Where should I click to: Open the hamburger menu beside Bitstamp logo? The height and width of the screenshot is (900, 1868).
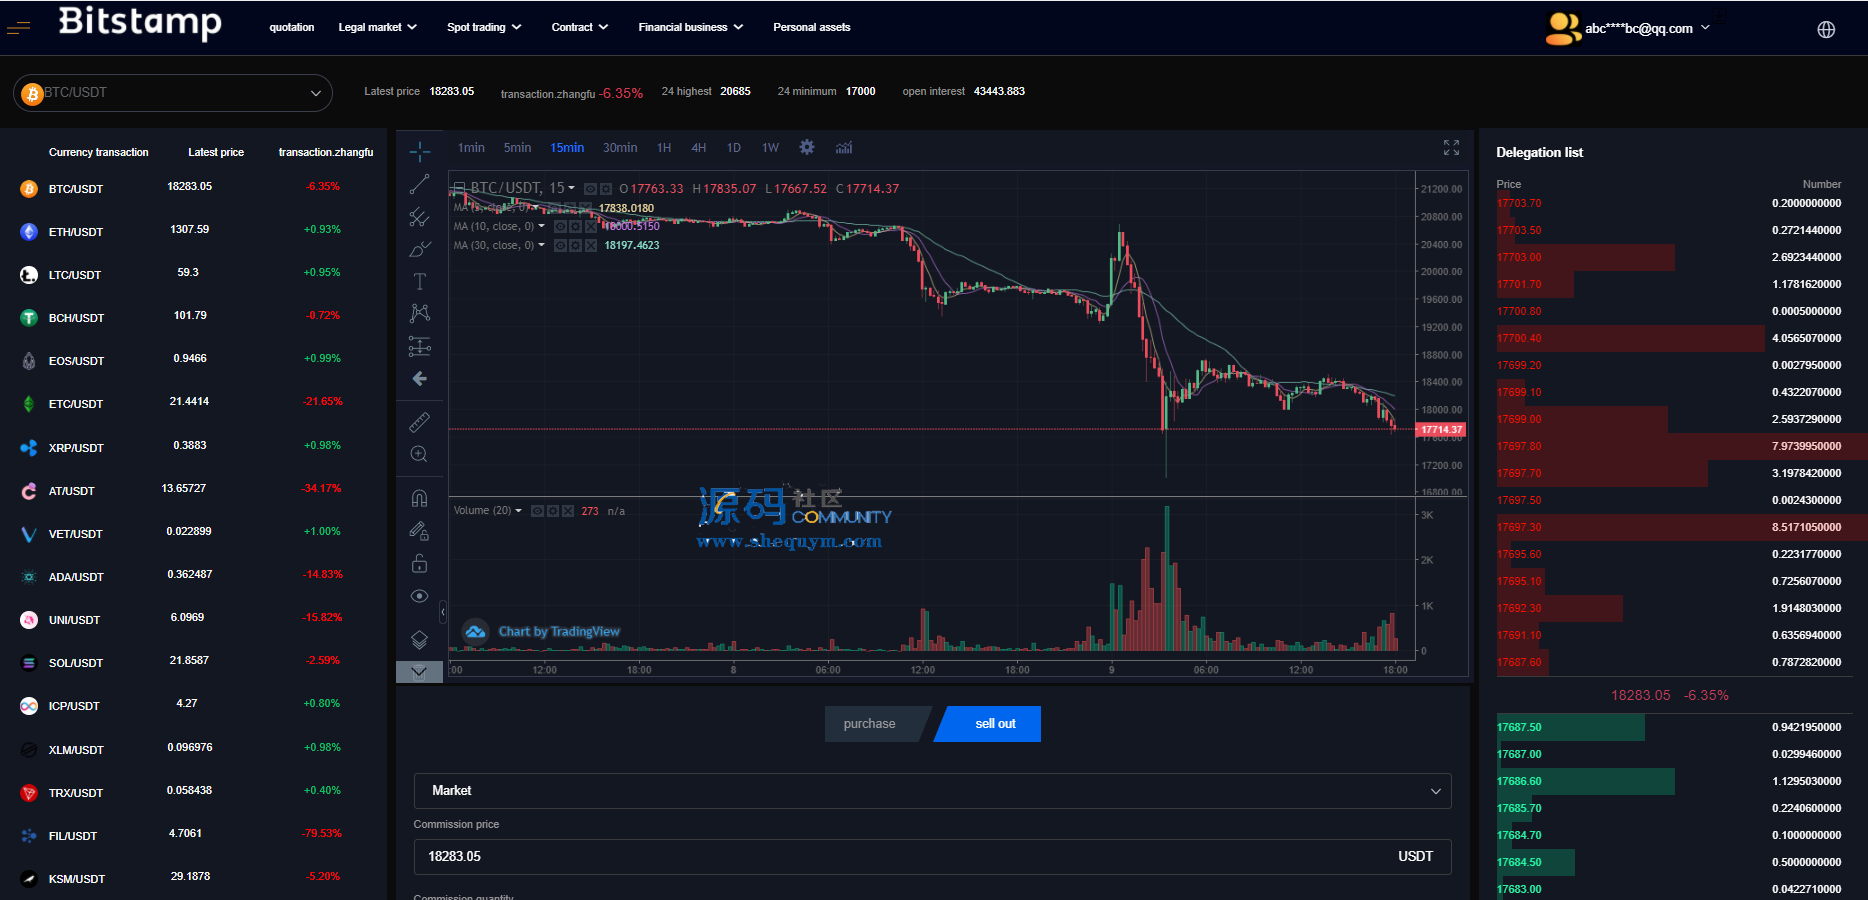pyautogui.click(x=19, y=28)
